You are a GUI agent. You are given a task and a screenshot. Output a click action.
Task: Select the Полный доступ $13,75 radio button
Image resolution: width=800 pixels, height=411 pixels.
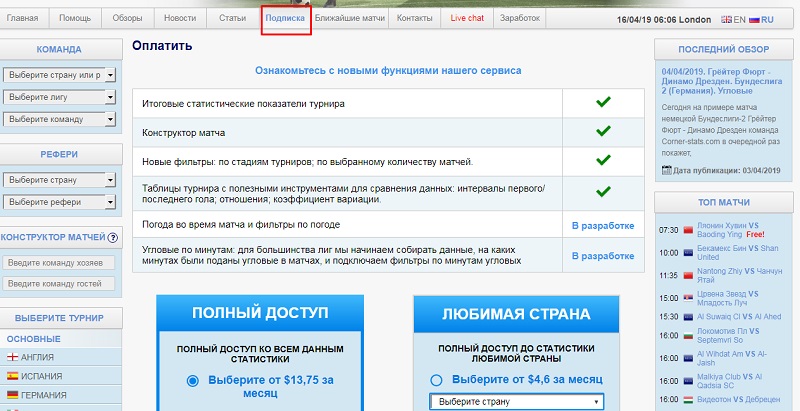click(x=193, y=381)
